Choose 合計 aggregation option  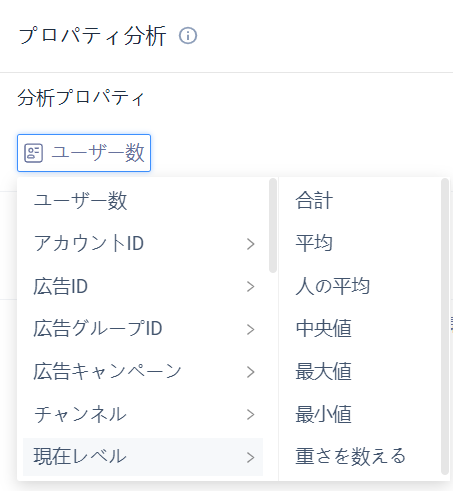pyautogui.click(x=314, y=201)
